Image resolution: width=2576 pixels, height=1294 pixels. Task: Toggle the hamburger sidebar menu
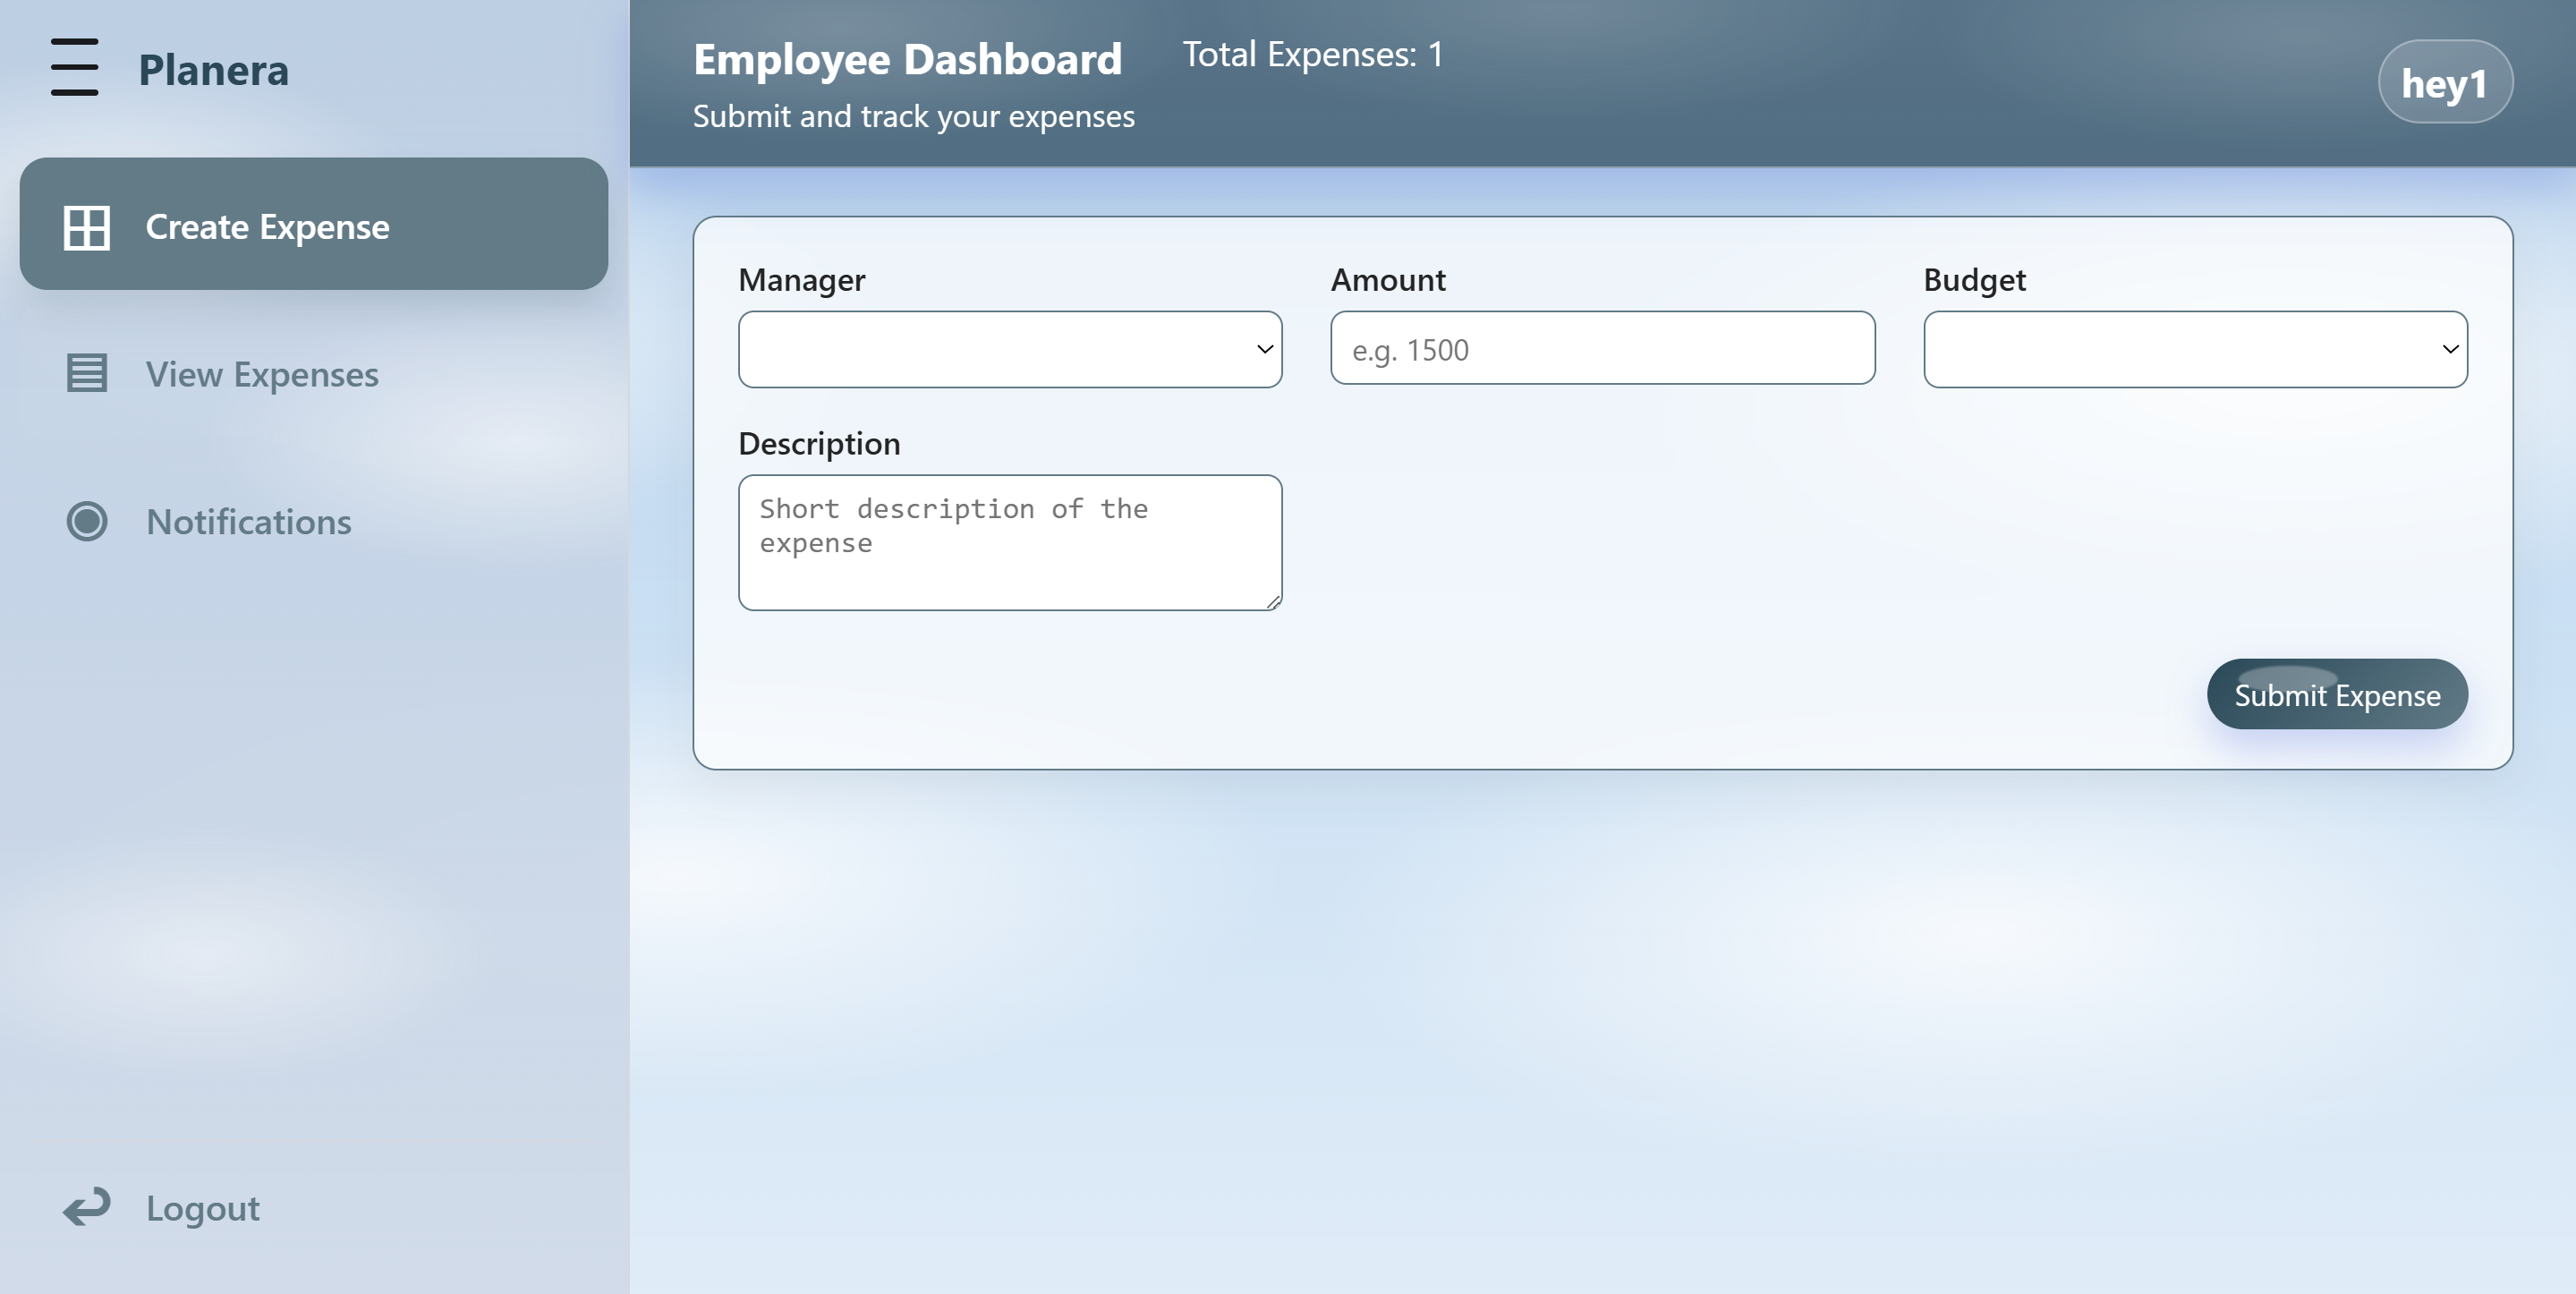(75, 67)
